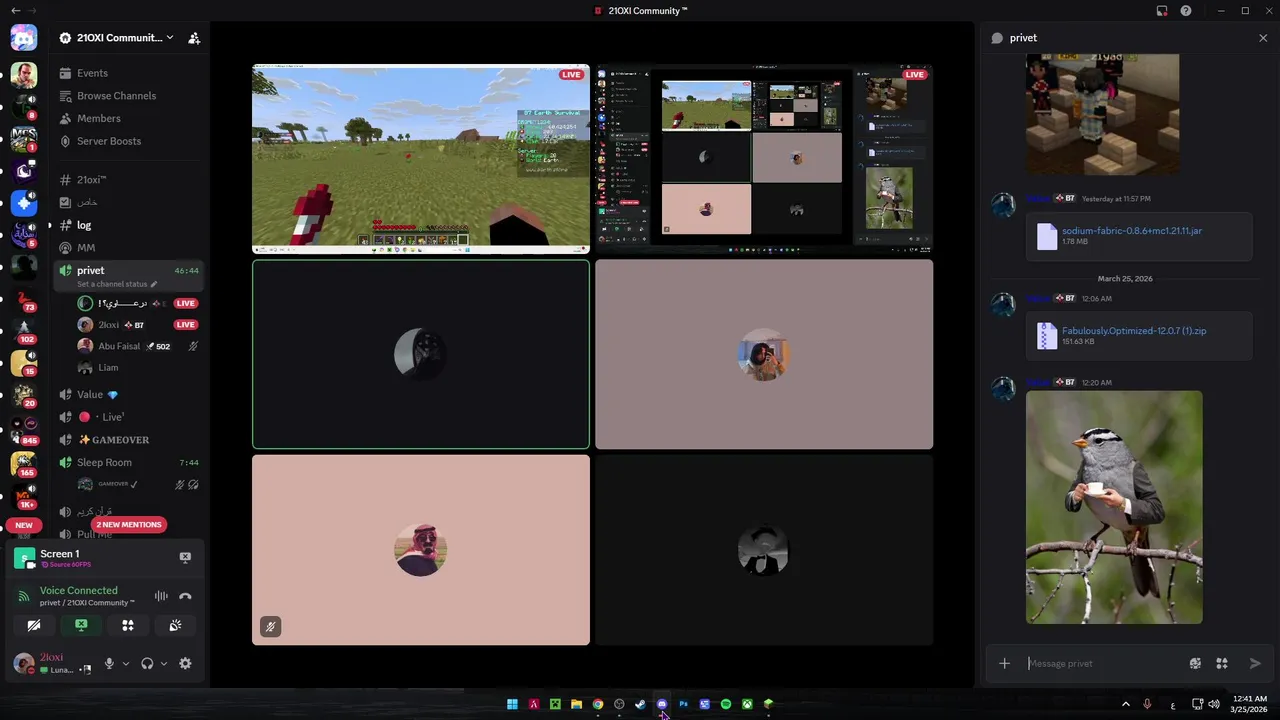
Task: Open Discord help question mark icon
Action: 1186,11
